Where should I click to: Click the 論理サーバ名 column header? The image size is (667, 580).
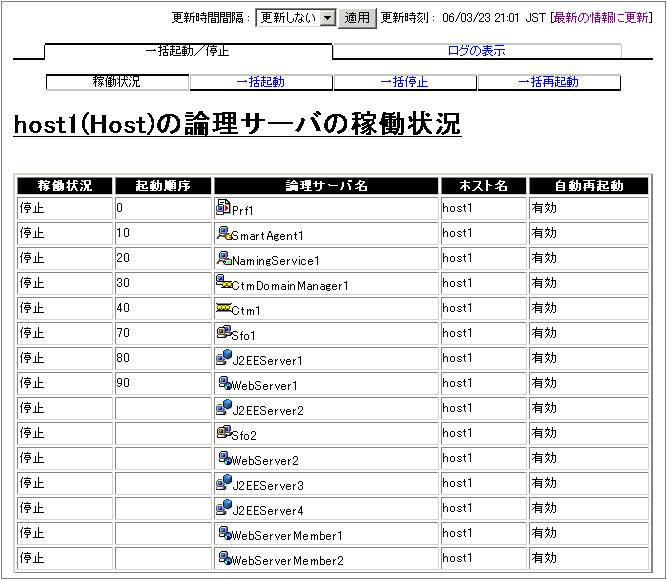tap(326, 186)
